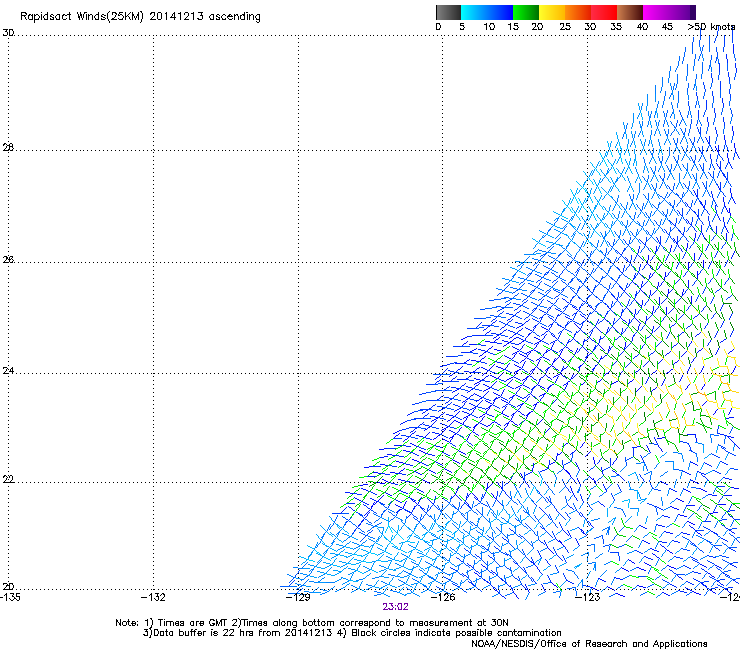Screen dimensions: 740x650
Task: Click the red 30-35 knots legend band
Action: pos(604,12)
